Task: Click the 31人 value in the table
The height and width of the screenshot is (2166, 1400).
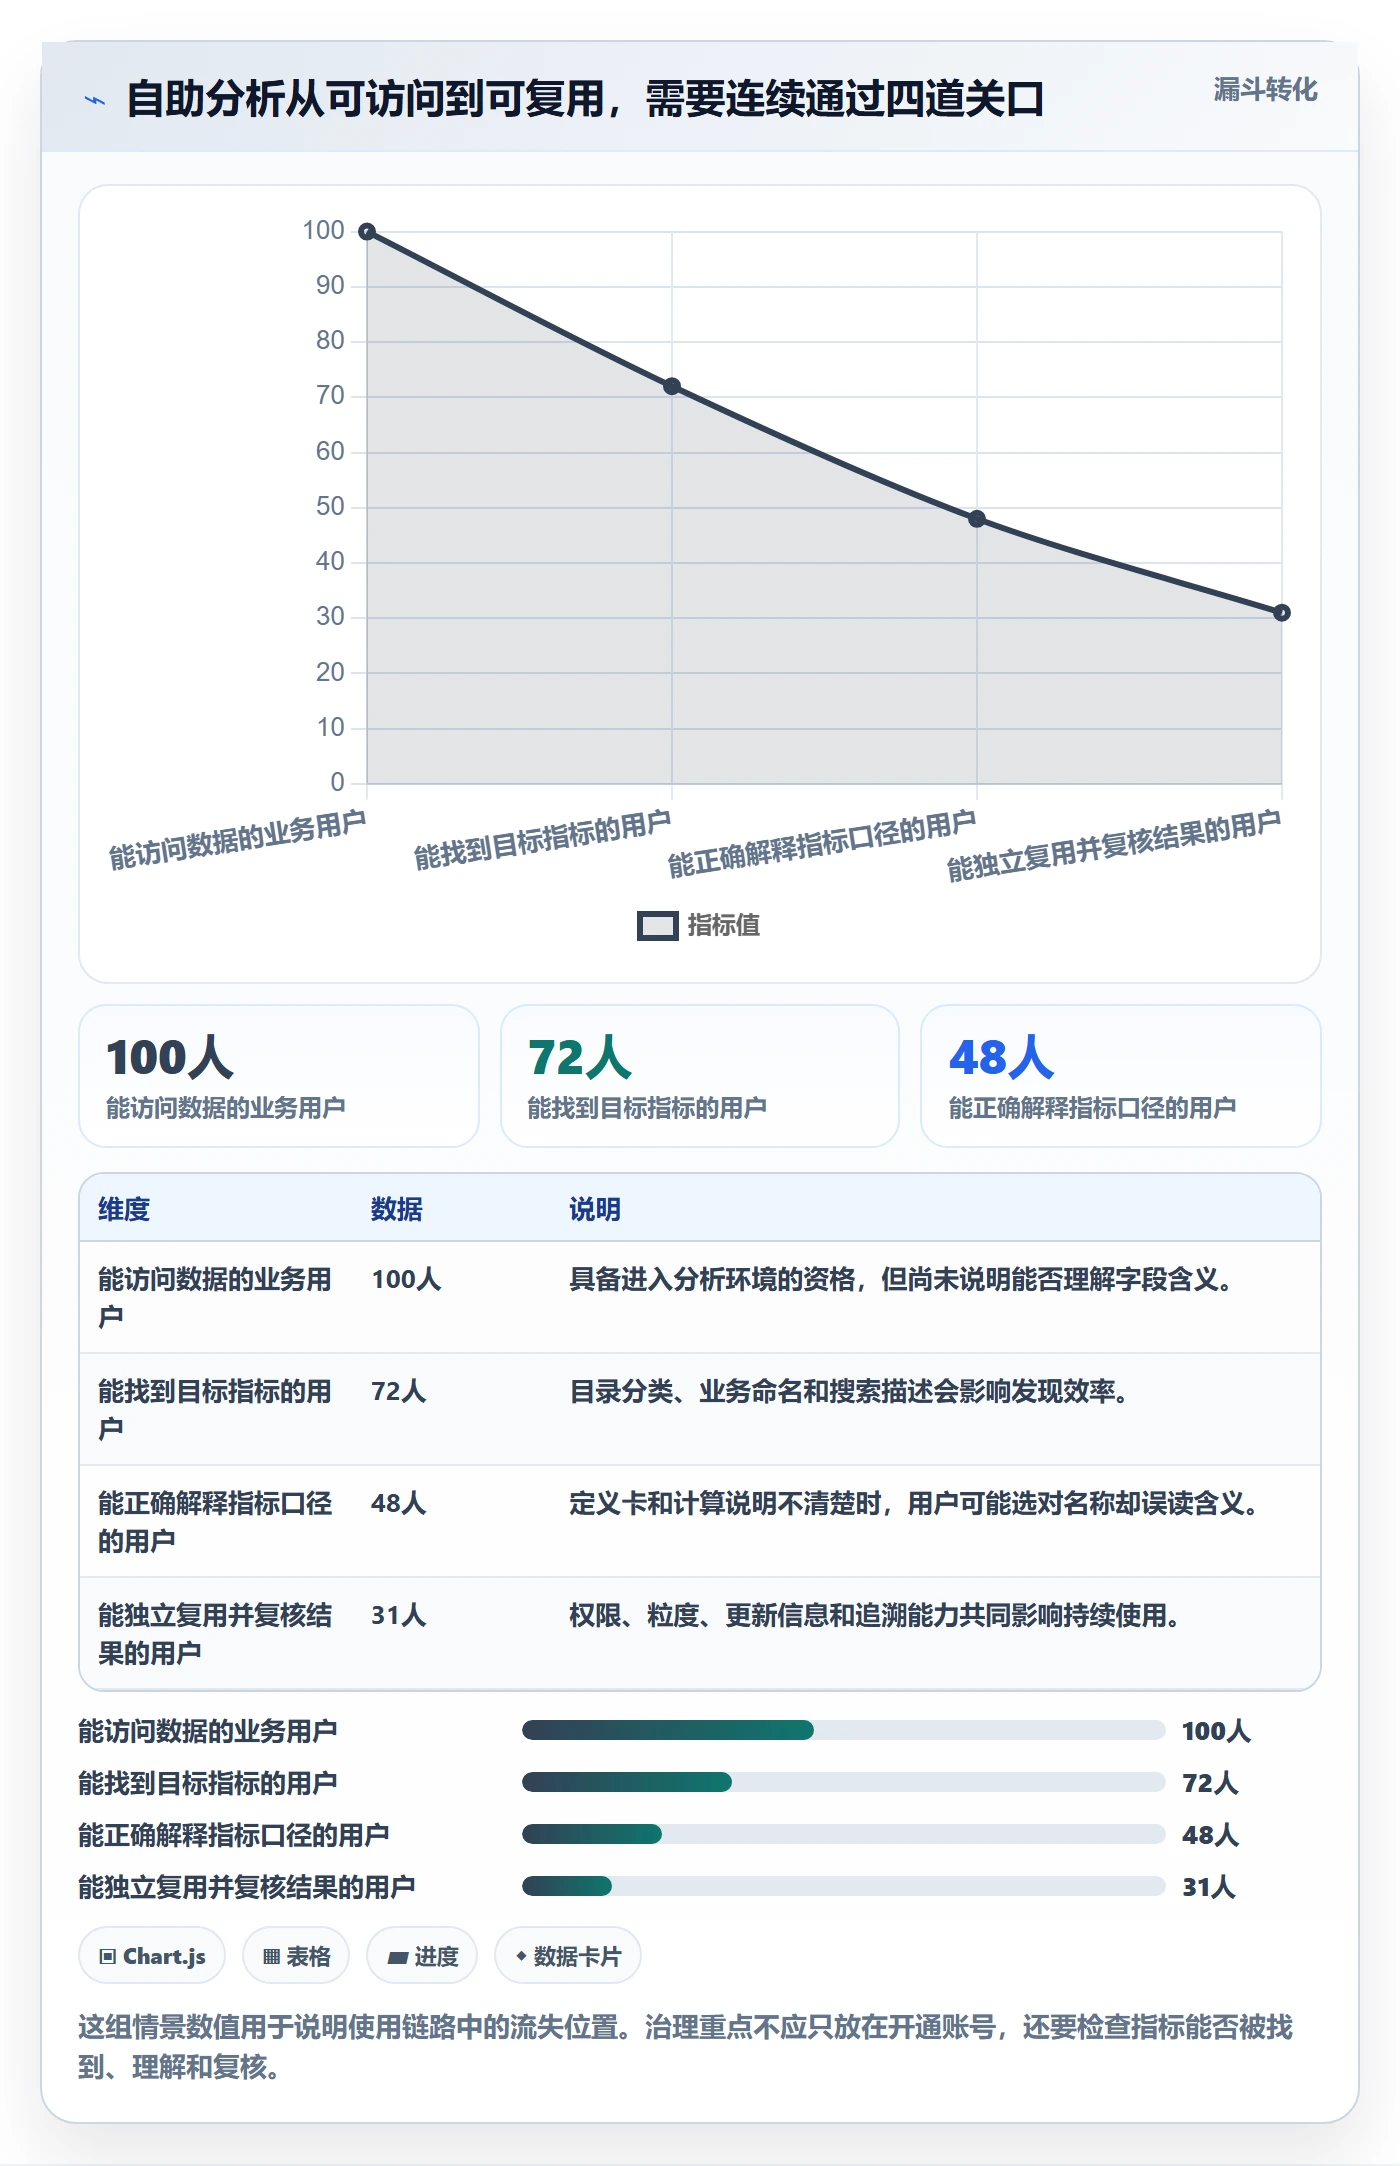Action: click(x=399, y=1615)
